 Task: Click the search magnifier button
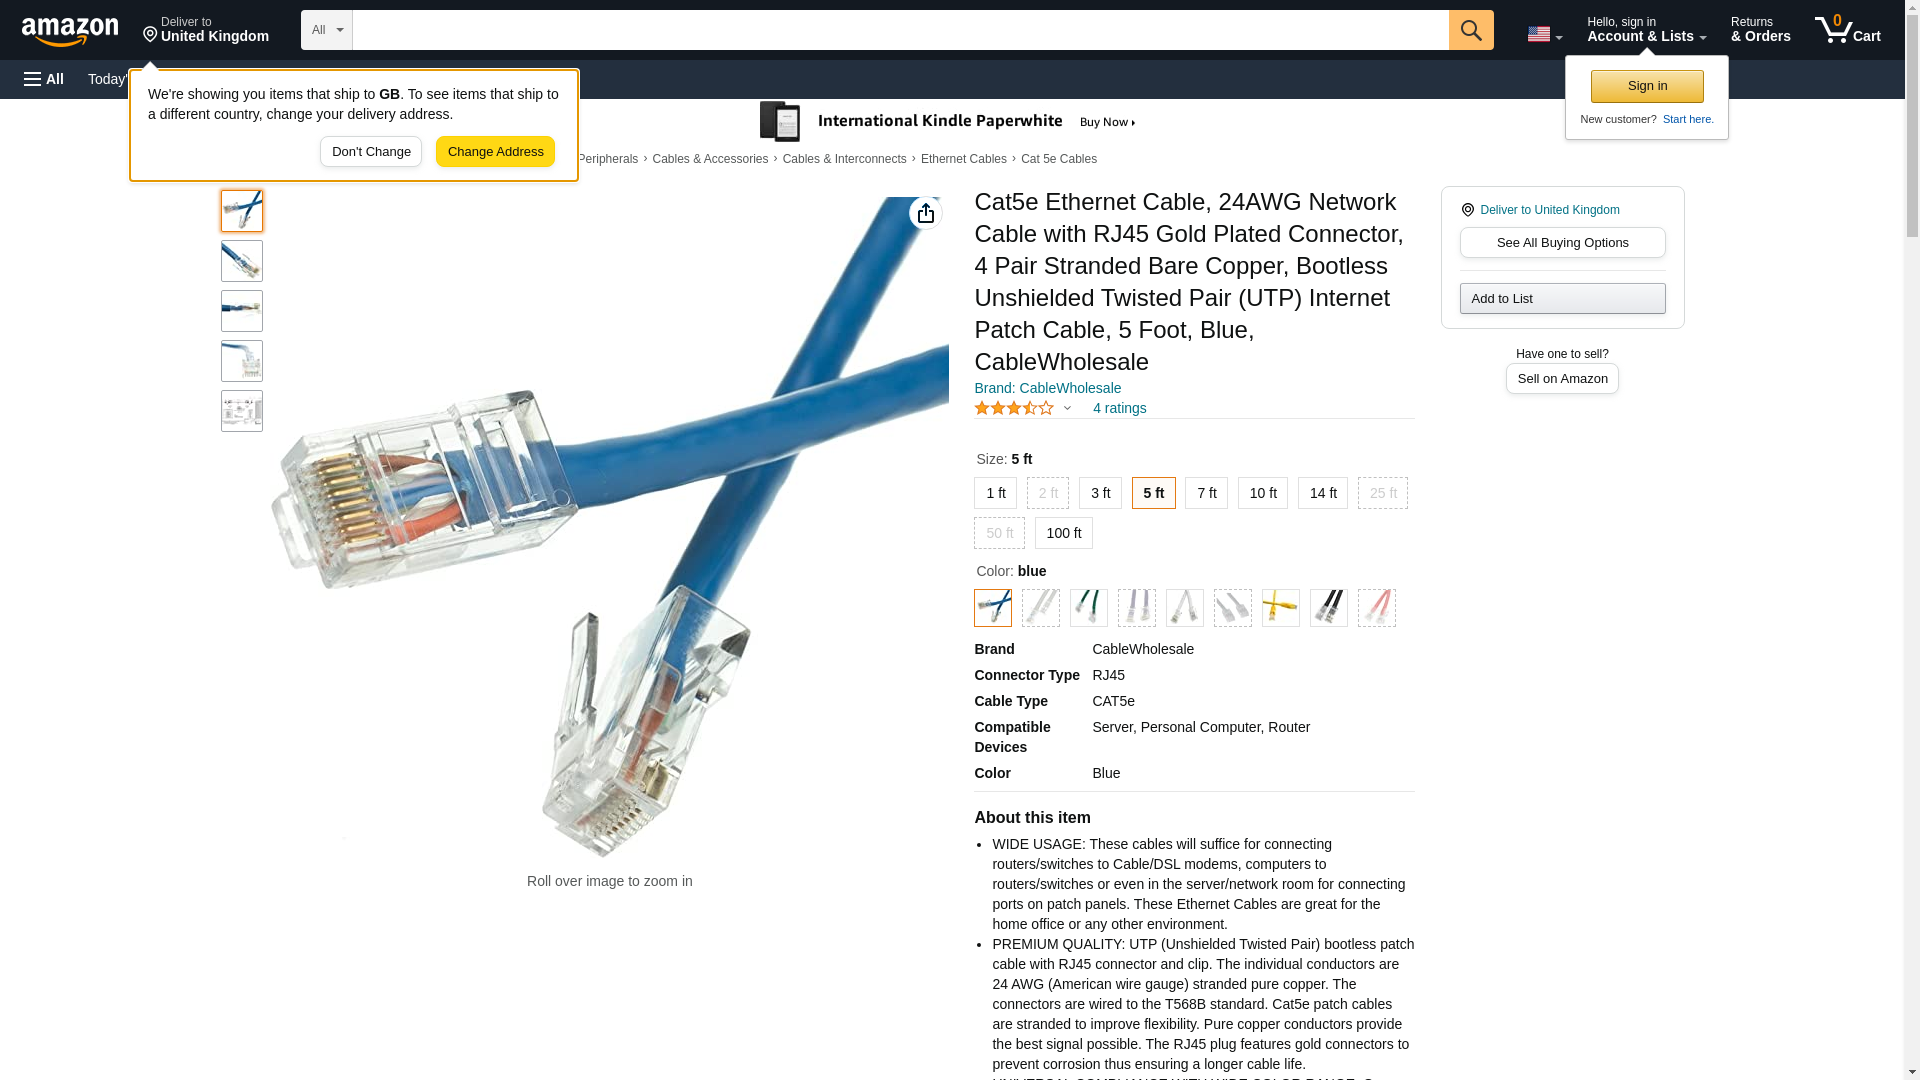coord(1470,30)
